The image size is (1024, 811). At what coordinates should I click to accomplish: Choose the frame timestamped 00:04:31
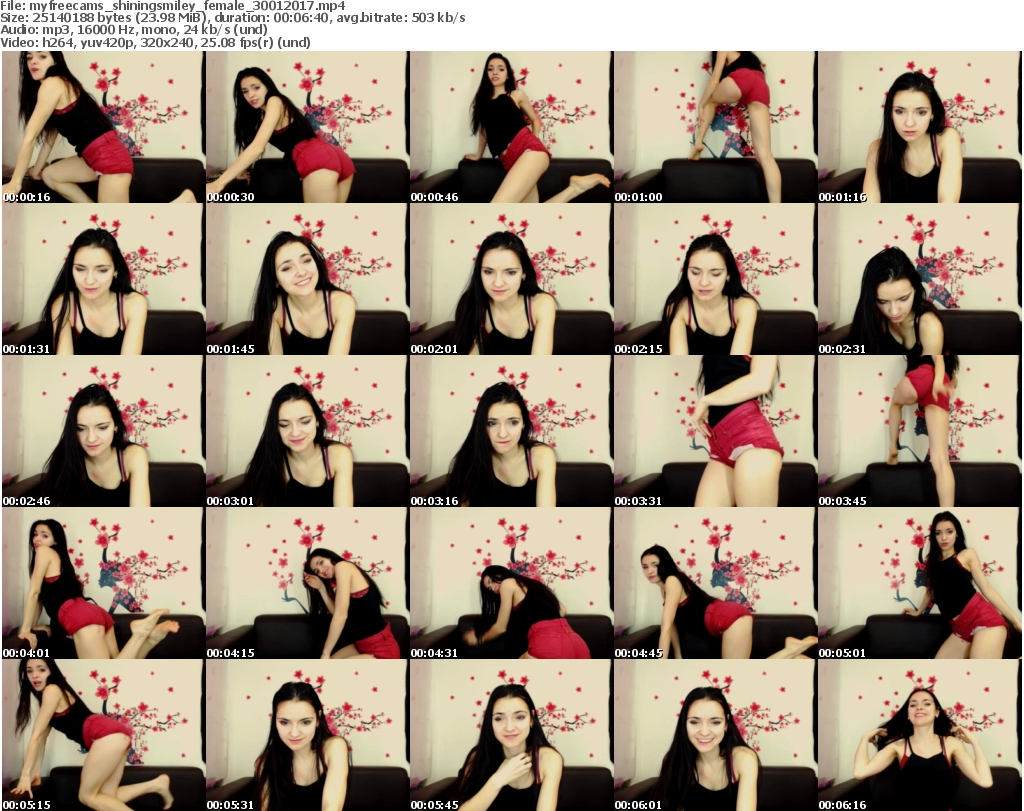click(511, 583)
